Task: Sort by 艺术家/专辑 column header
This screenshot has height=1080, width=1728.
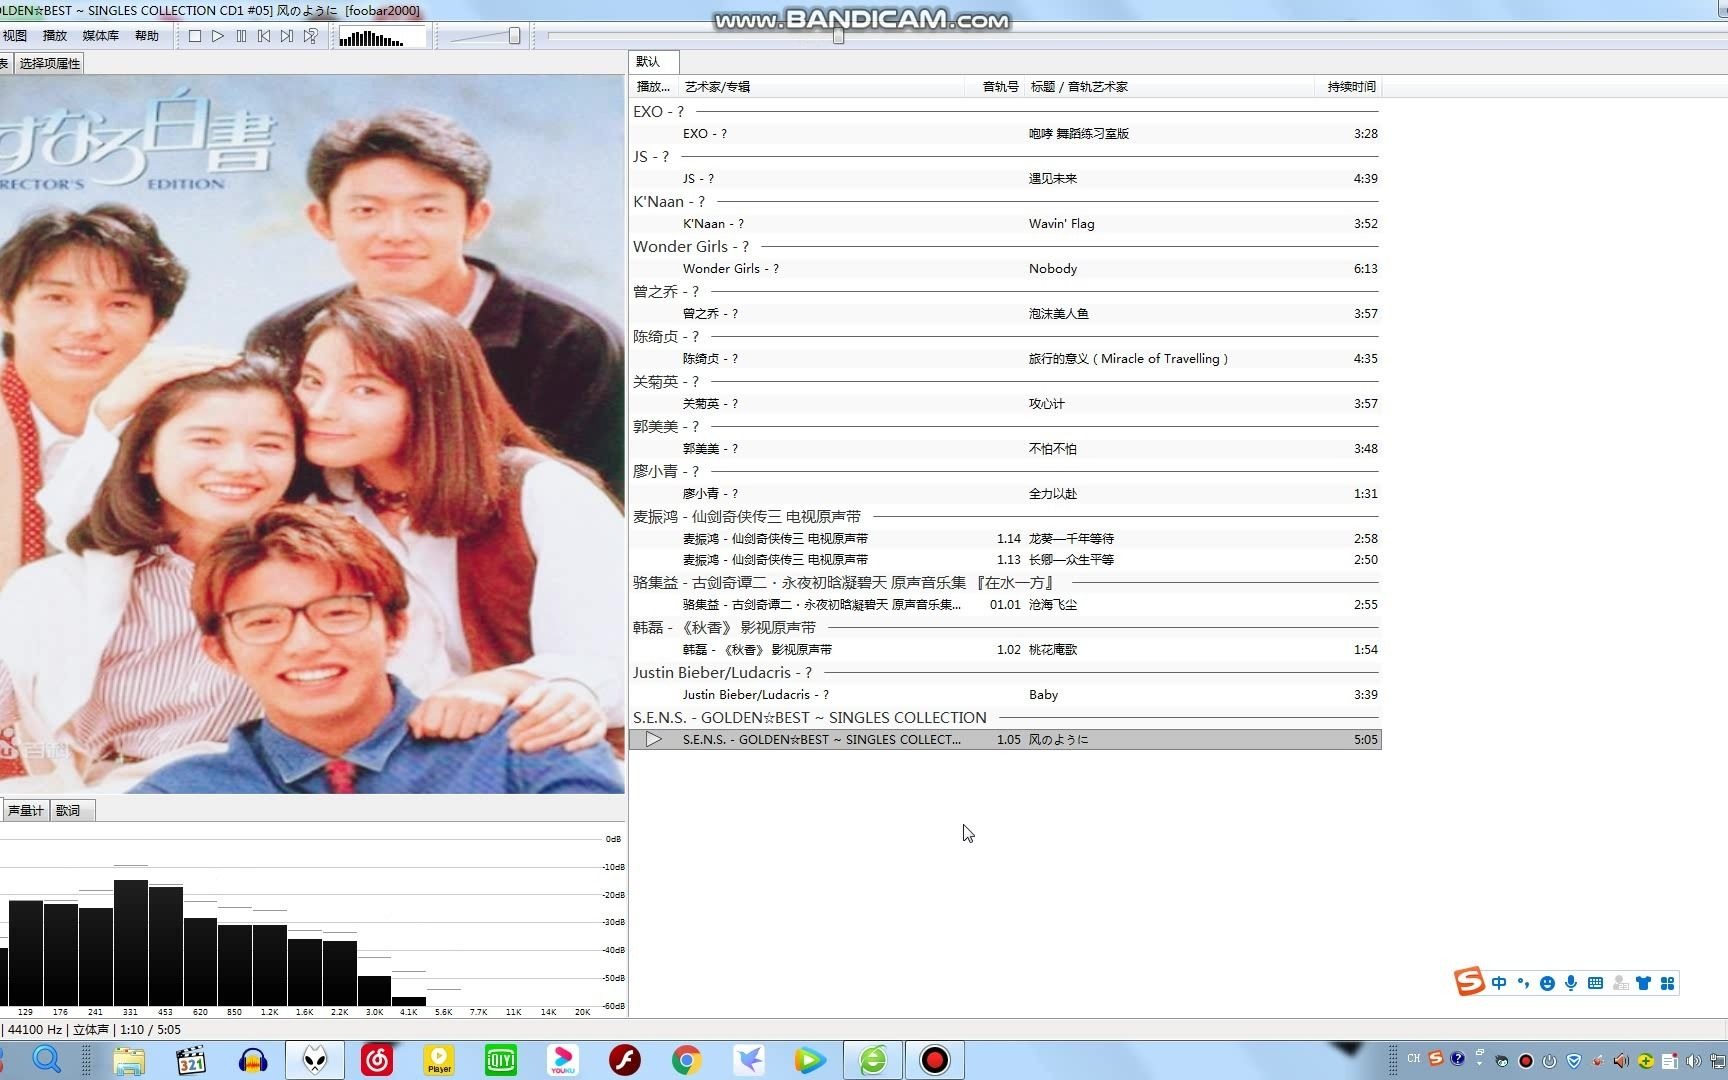Action: (x=821, y=87)
